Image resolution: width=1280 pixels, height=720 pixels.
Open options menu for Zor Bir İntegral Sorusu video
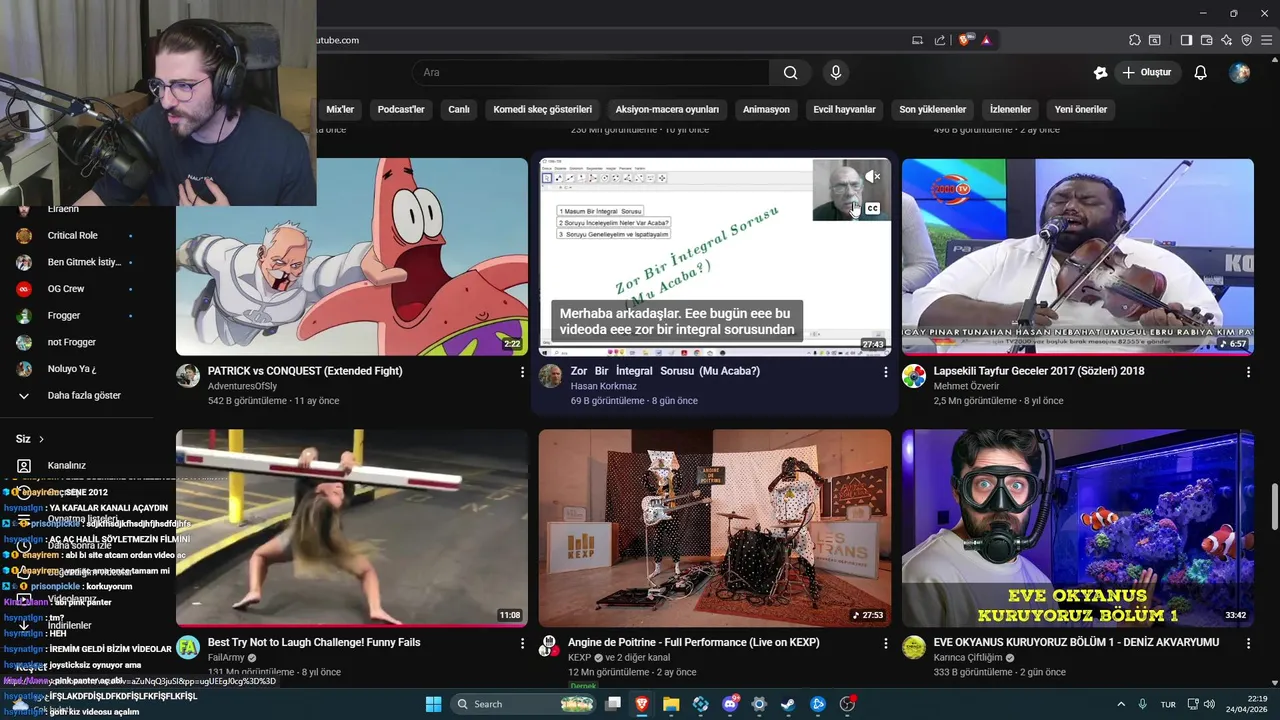click(885, 372)
